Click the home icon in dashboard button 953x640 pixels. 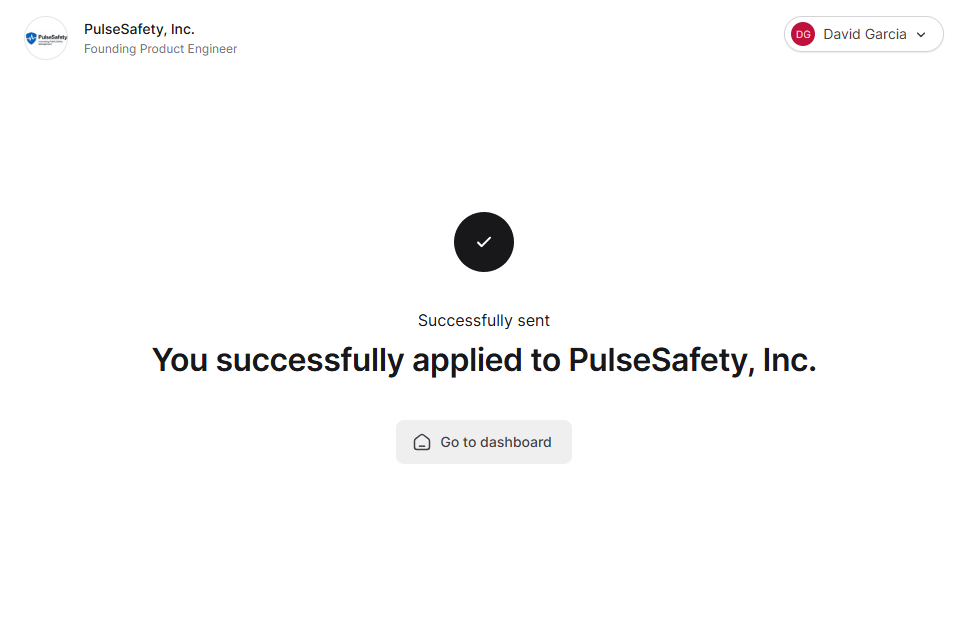(422, 442)
